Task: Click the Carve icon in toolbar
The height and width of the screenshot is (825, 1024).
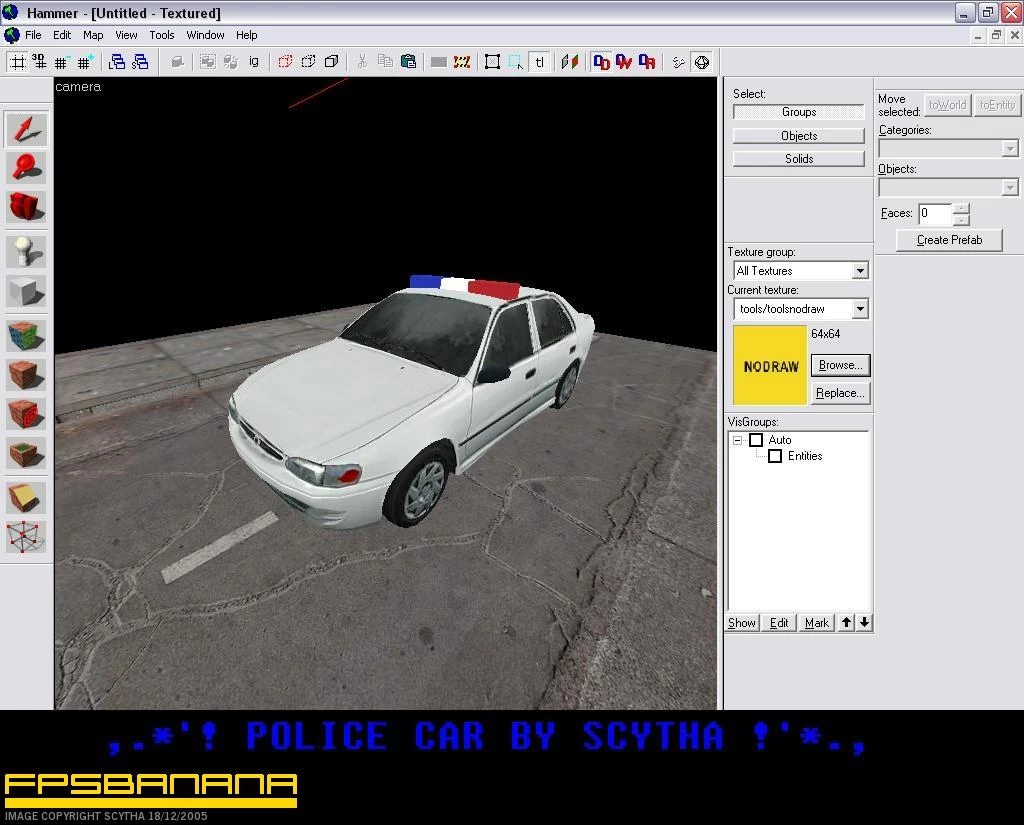Action: [177, 62]
